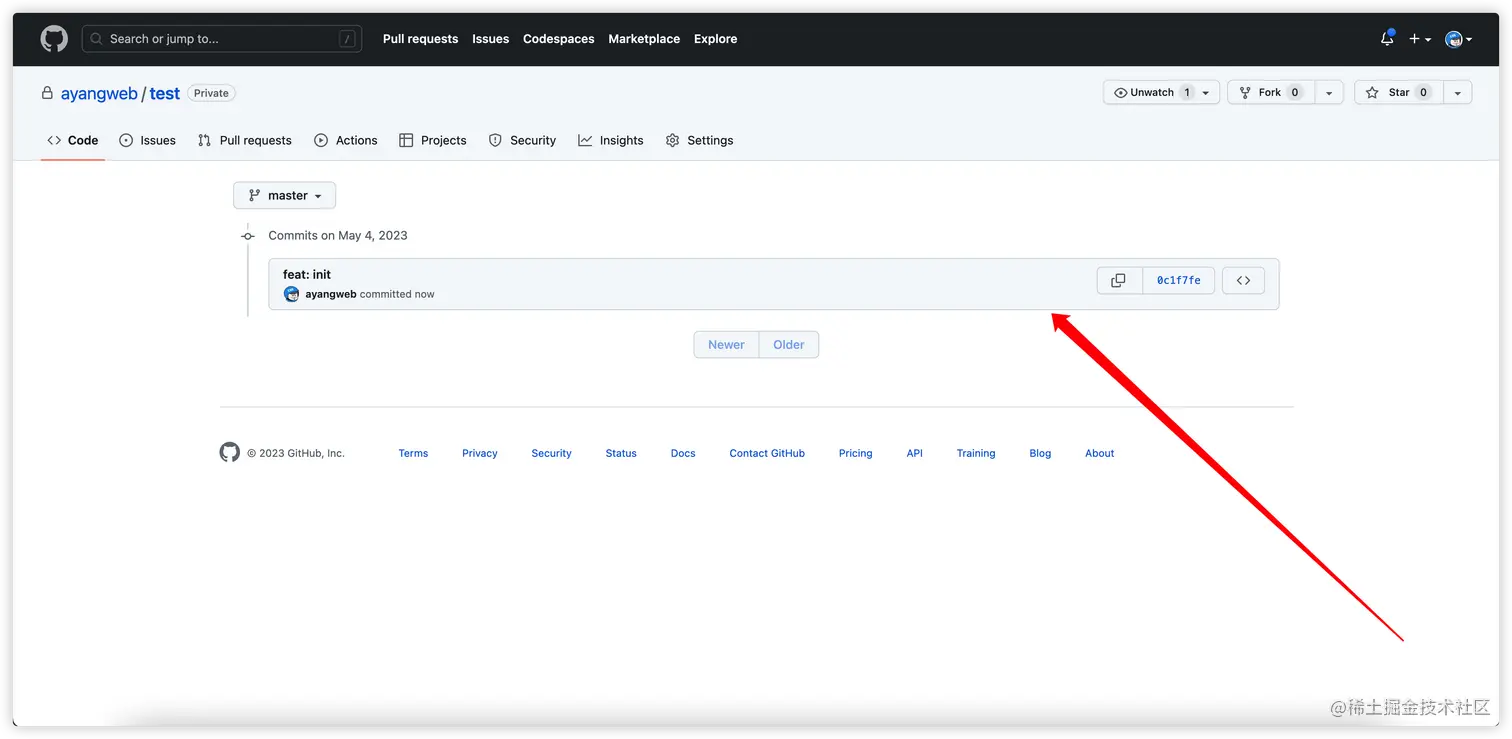This screenshot has width=1512, height=739.
Task: Open the Terms footer link
Action: (x=413, y=453)
